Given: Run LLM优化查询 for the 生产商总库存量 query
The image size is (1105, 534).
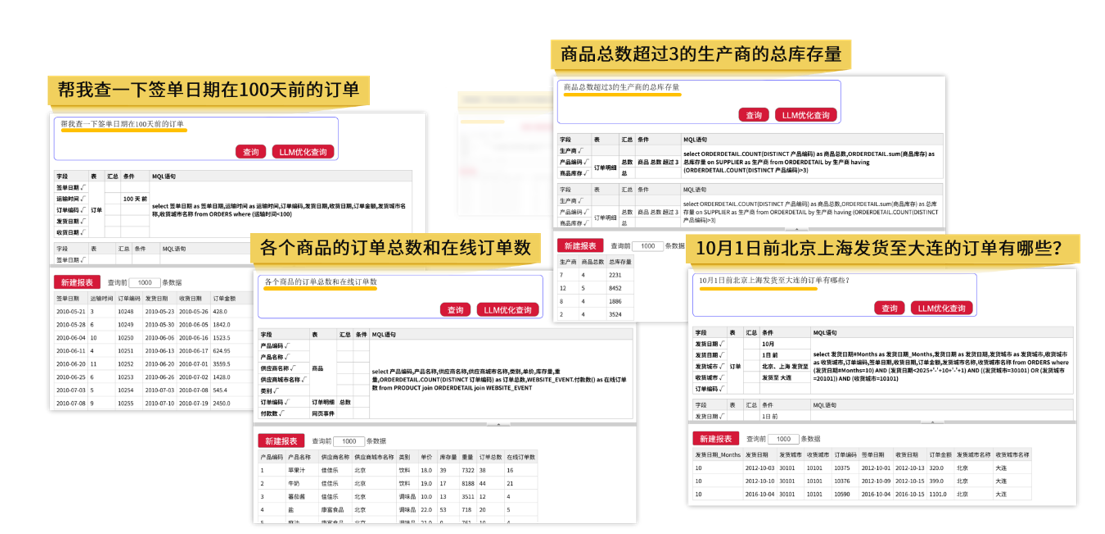Looking at the screenshot, I should [805, 115].
